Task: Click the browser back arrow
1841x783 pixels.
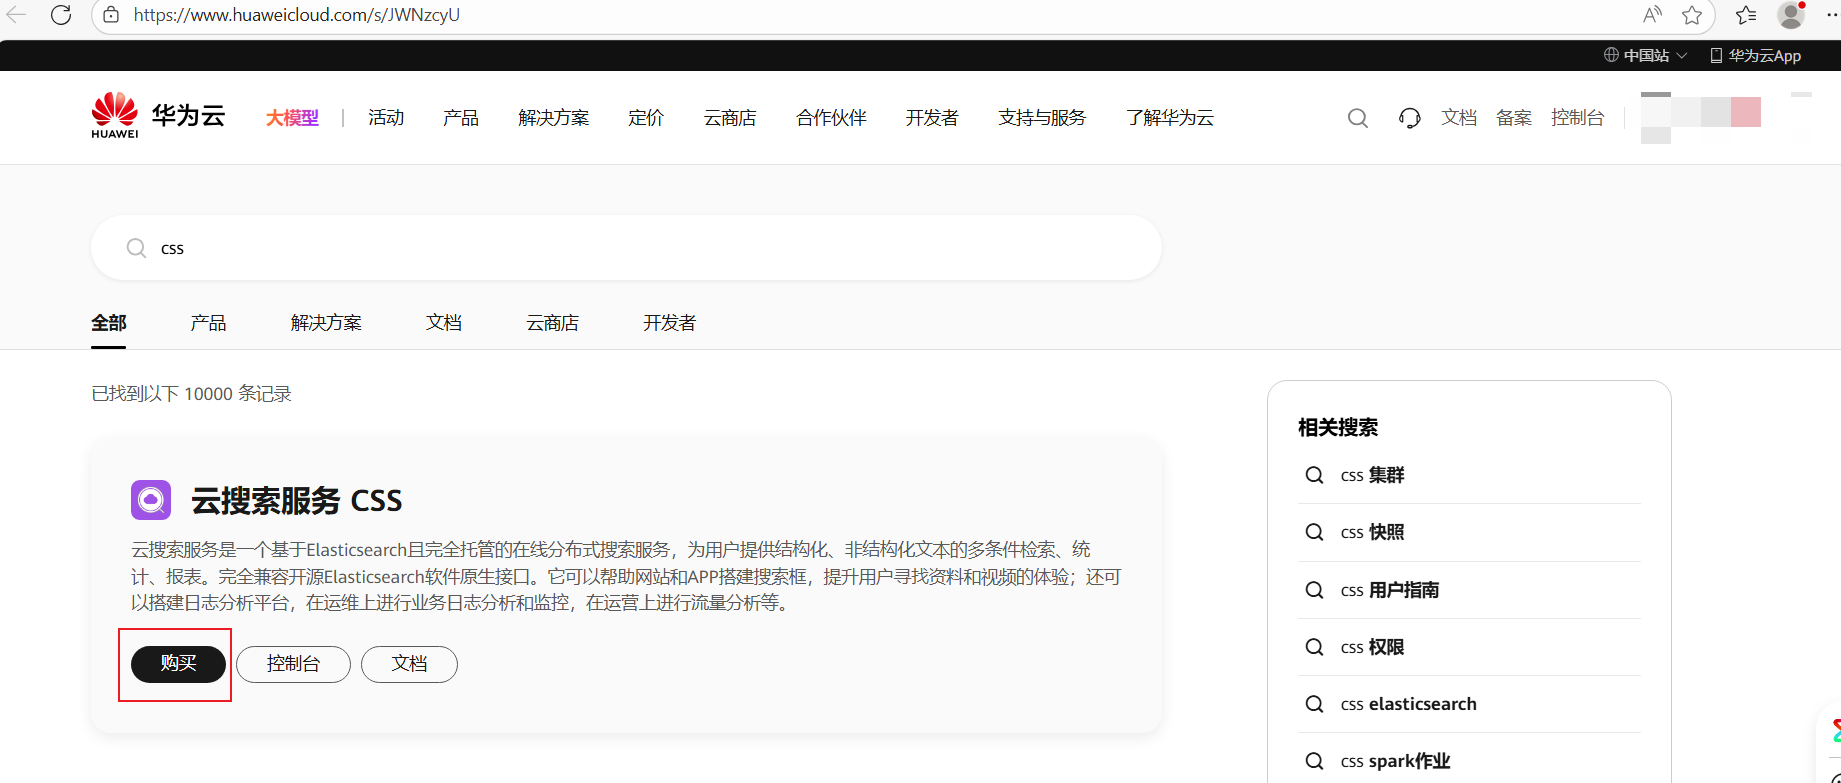Action: pos(17,15)
